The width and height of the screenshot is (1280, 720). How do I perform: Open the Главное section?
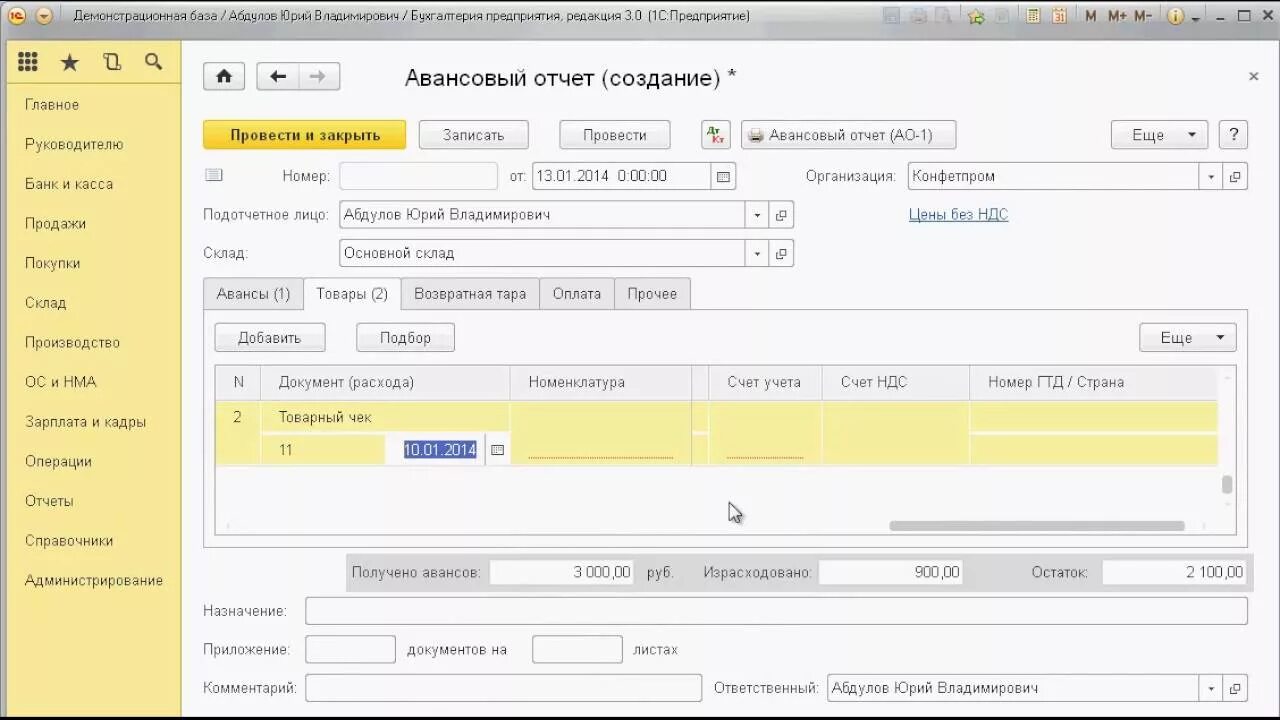pyautogui.click(x=52, y=105)
